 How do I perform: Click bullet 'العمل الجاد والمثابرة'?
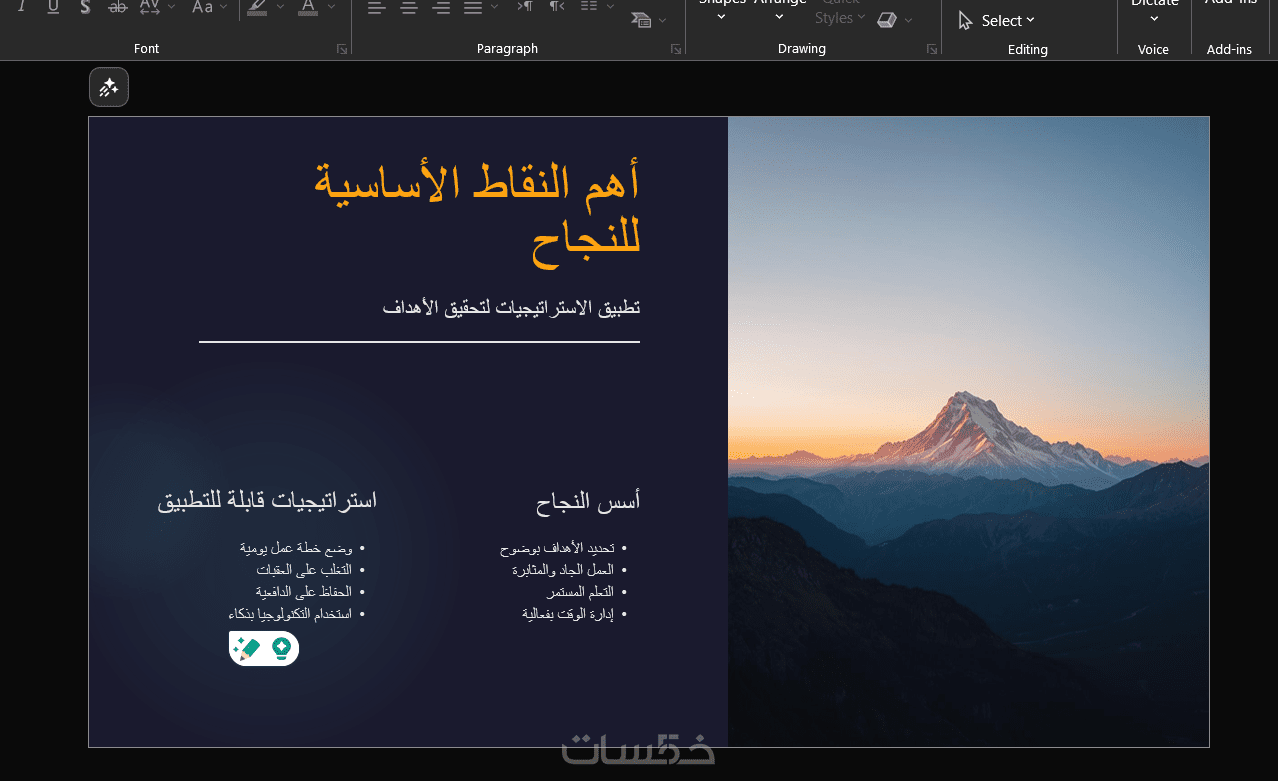click(563, 570)
